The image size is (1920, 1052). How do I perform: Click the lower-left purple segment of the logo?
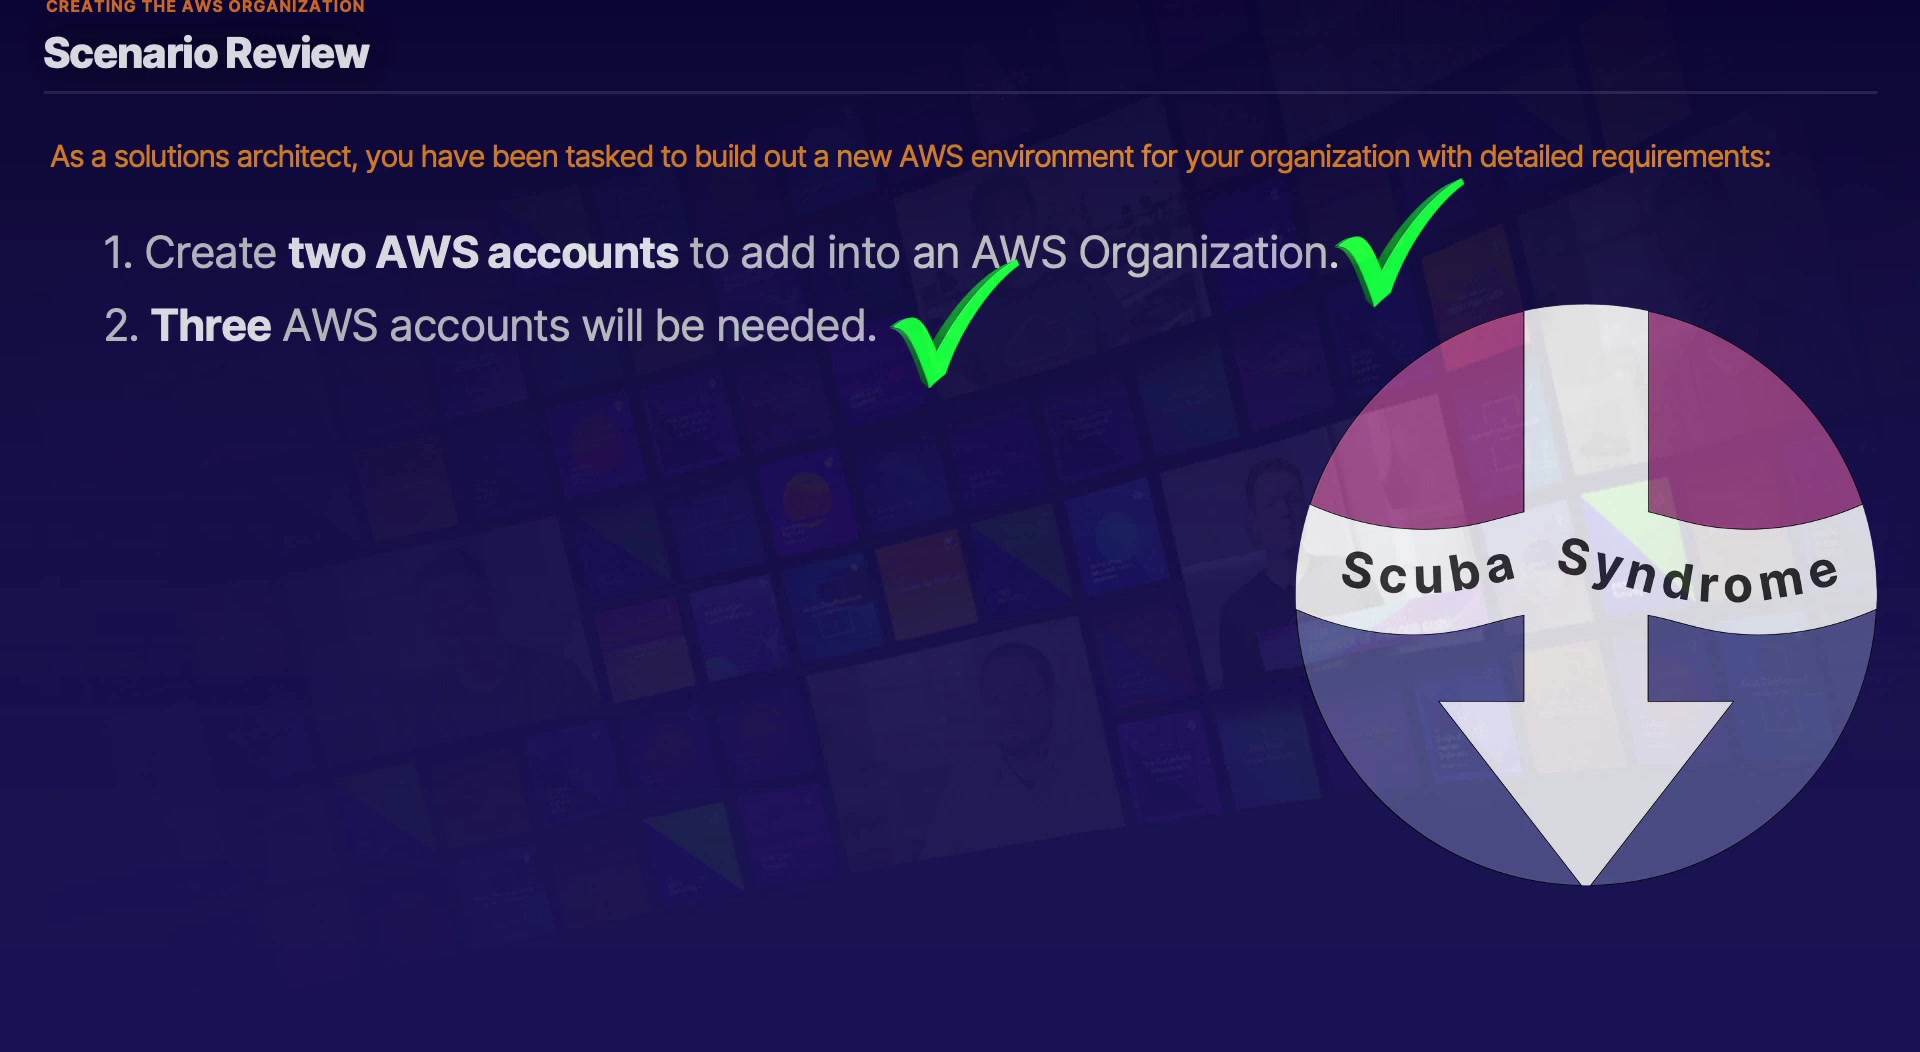1400,720
